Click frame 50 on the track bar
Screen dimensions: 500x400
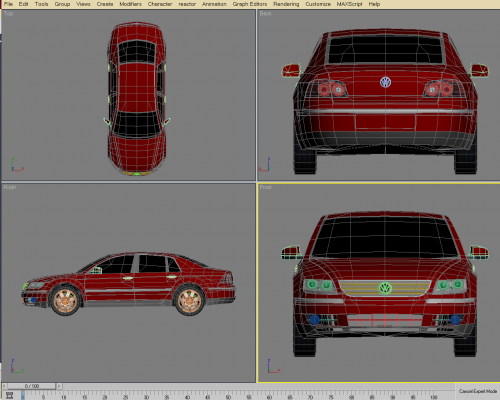coord(228,397)
